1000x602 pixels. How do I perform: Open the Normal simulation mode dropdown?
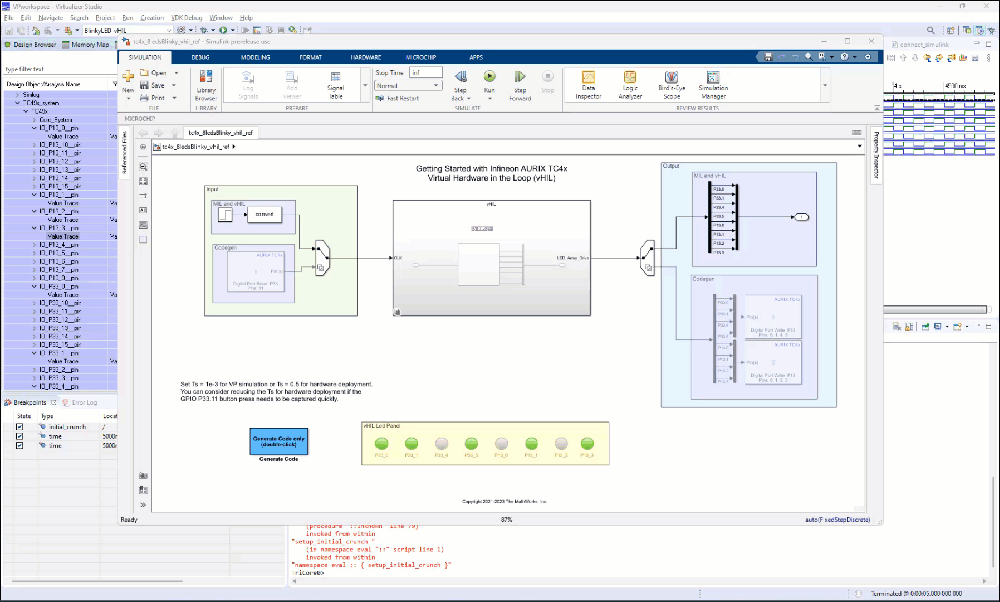(x=409, y=86)
